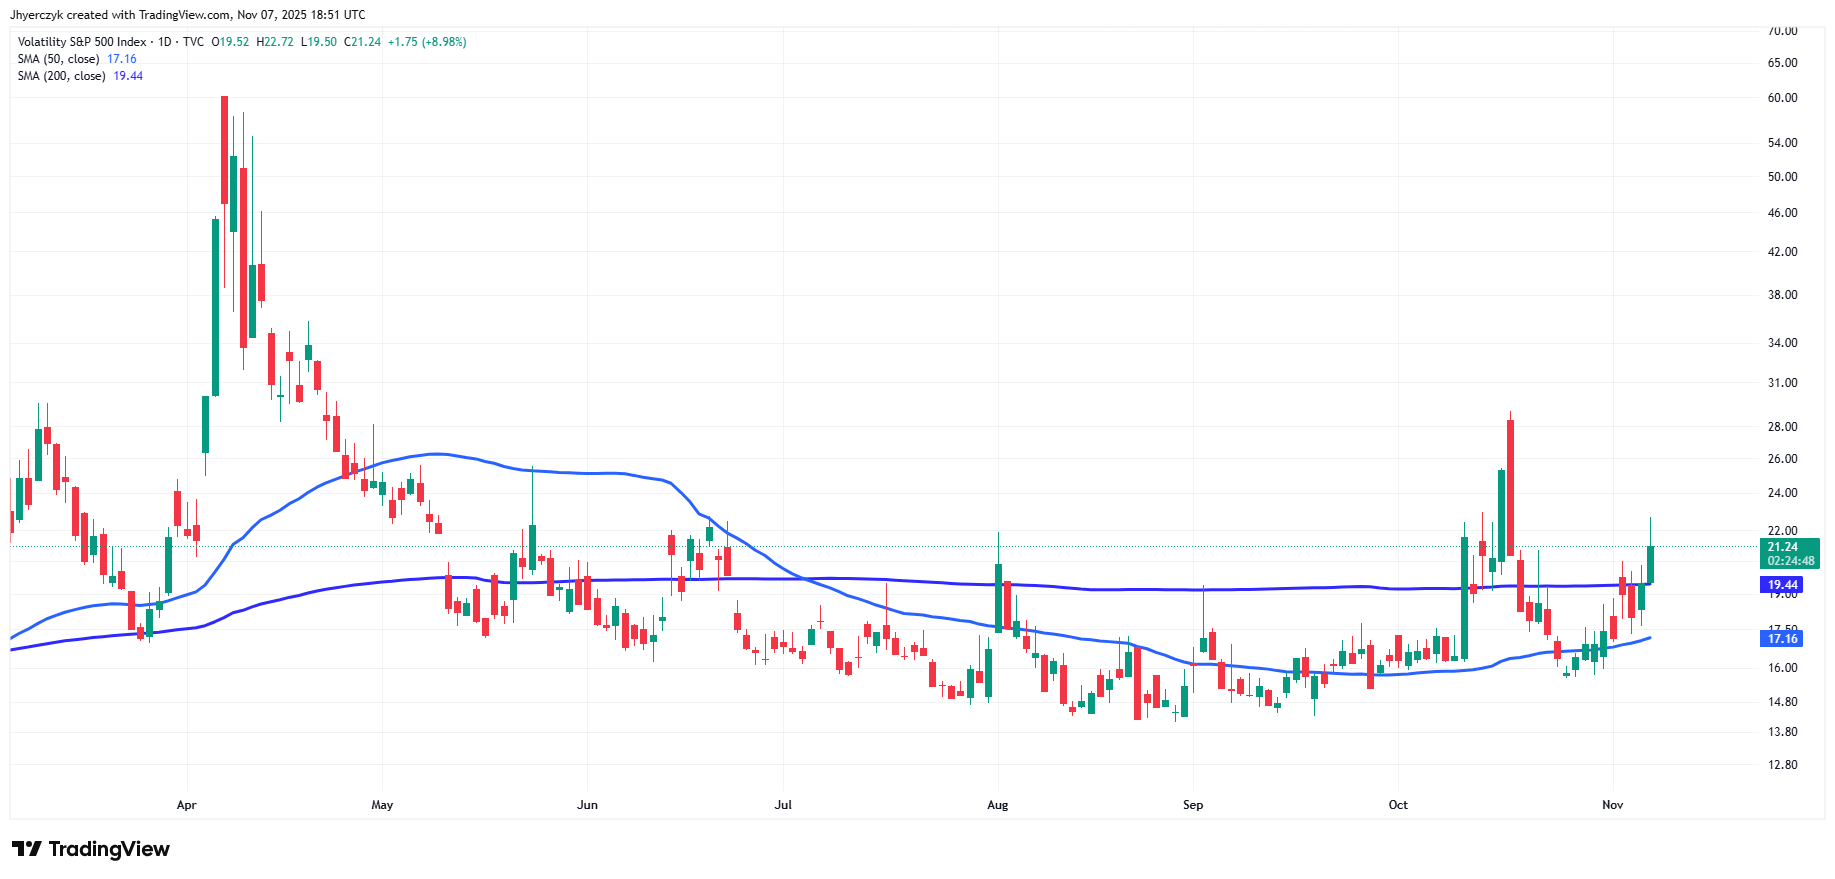Click the Aug label on time axis
This screenshot has height=879, width=1835.
998,805
